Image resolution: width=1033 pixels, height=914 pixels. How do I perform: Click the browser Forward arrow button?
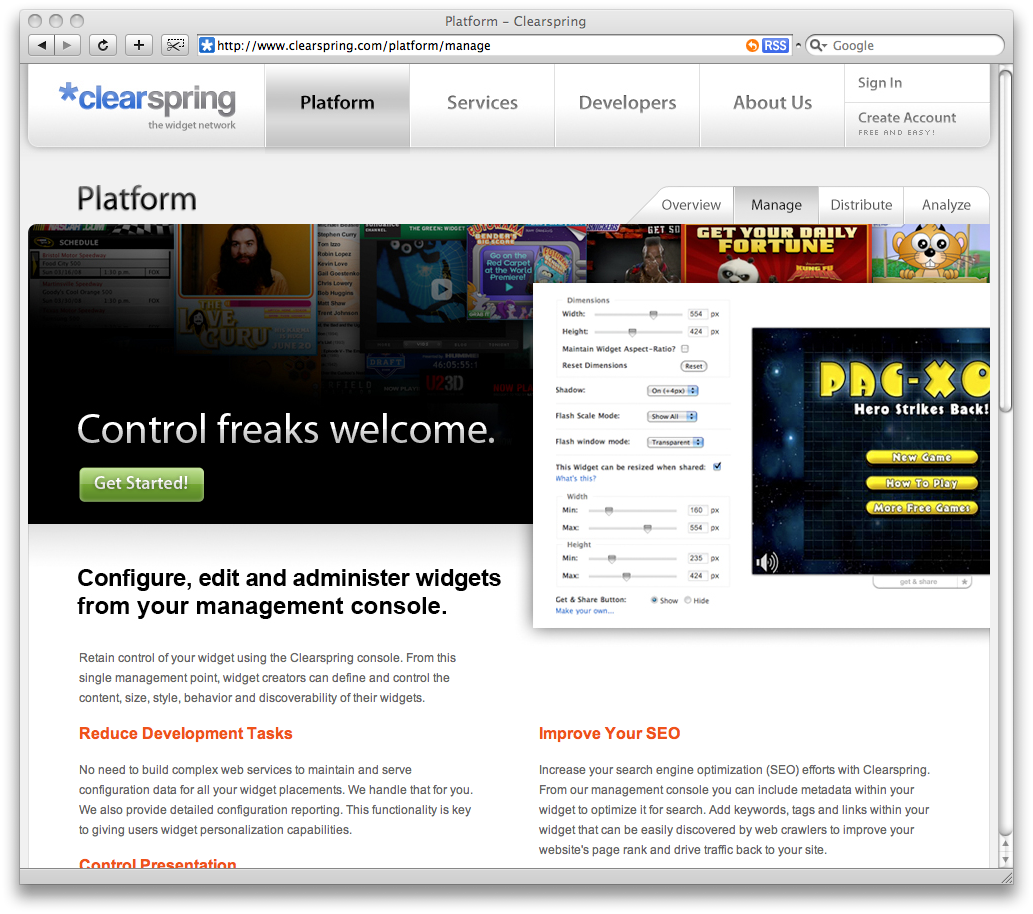(x=67, y=45)
